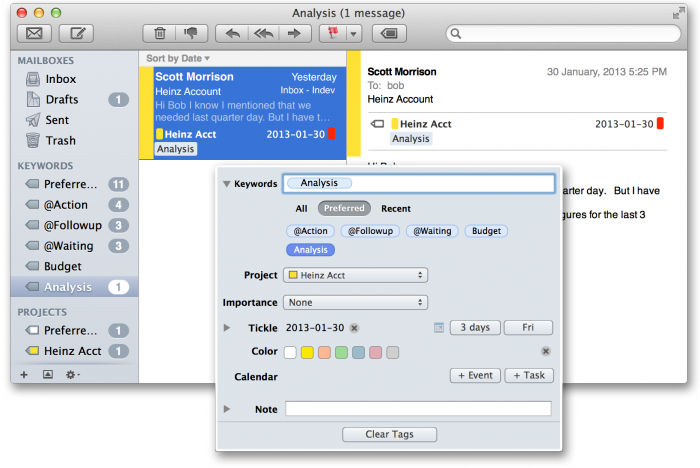Toggle the @Action keyword pill
The height and width of the screenshot is (468, 700).
click(310, 231)
